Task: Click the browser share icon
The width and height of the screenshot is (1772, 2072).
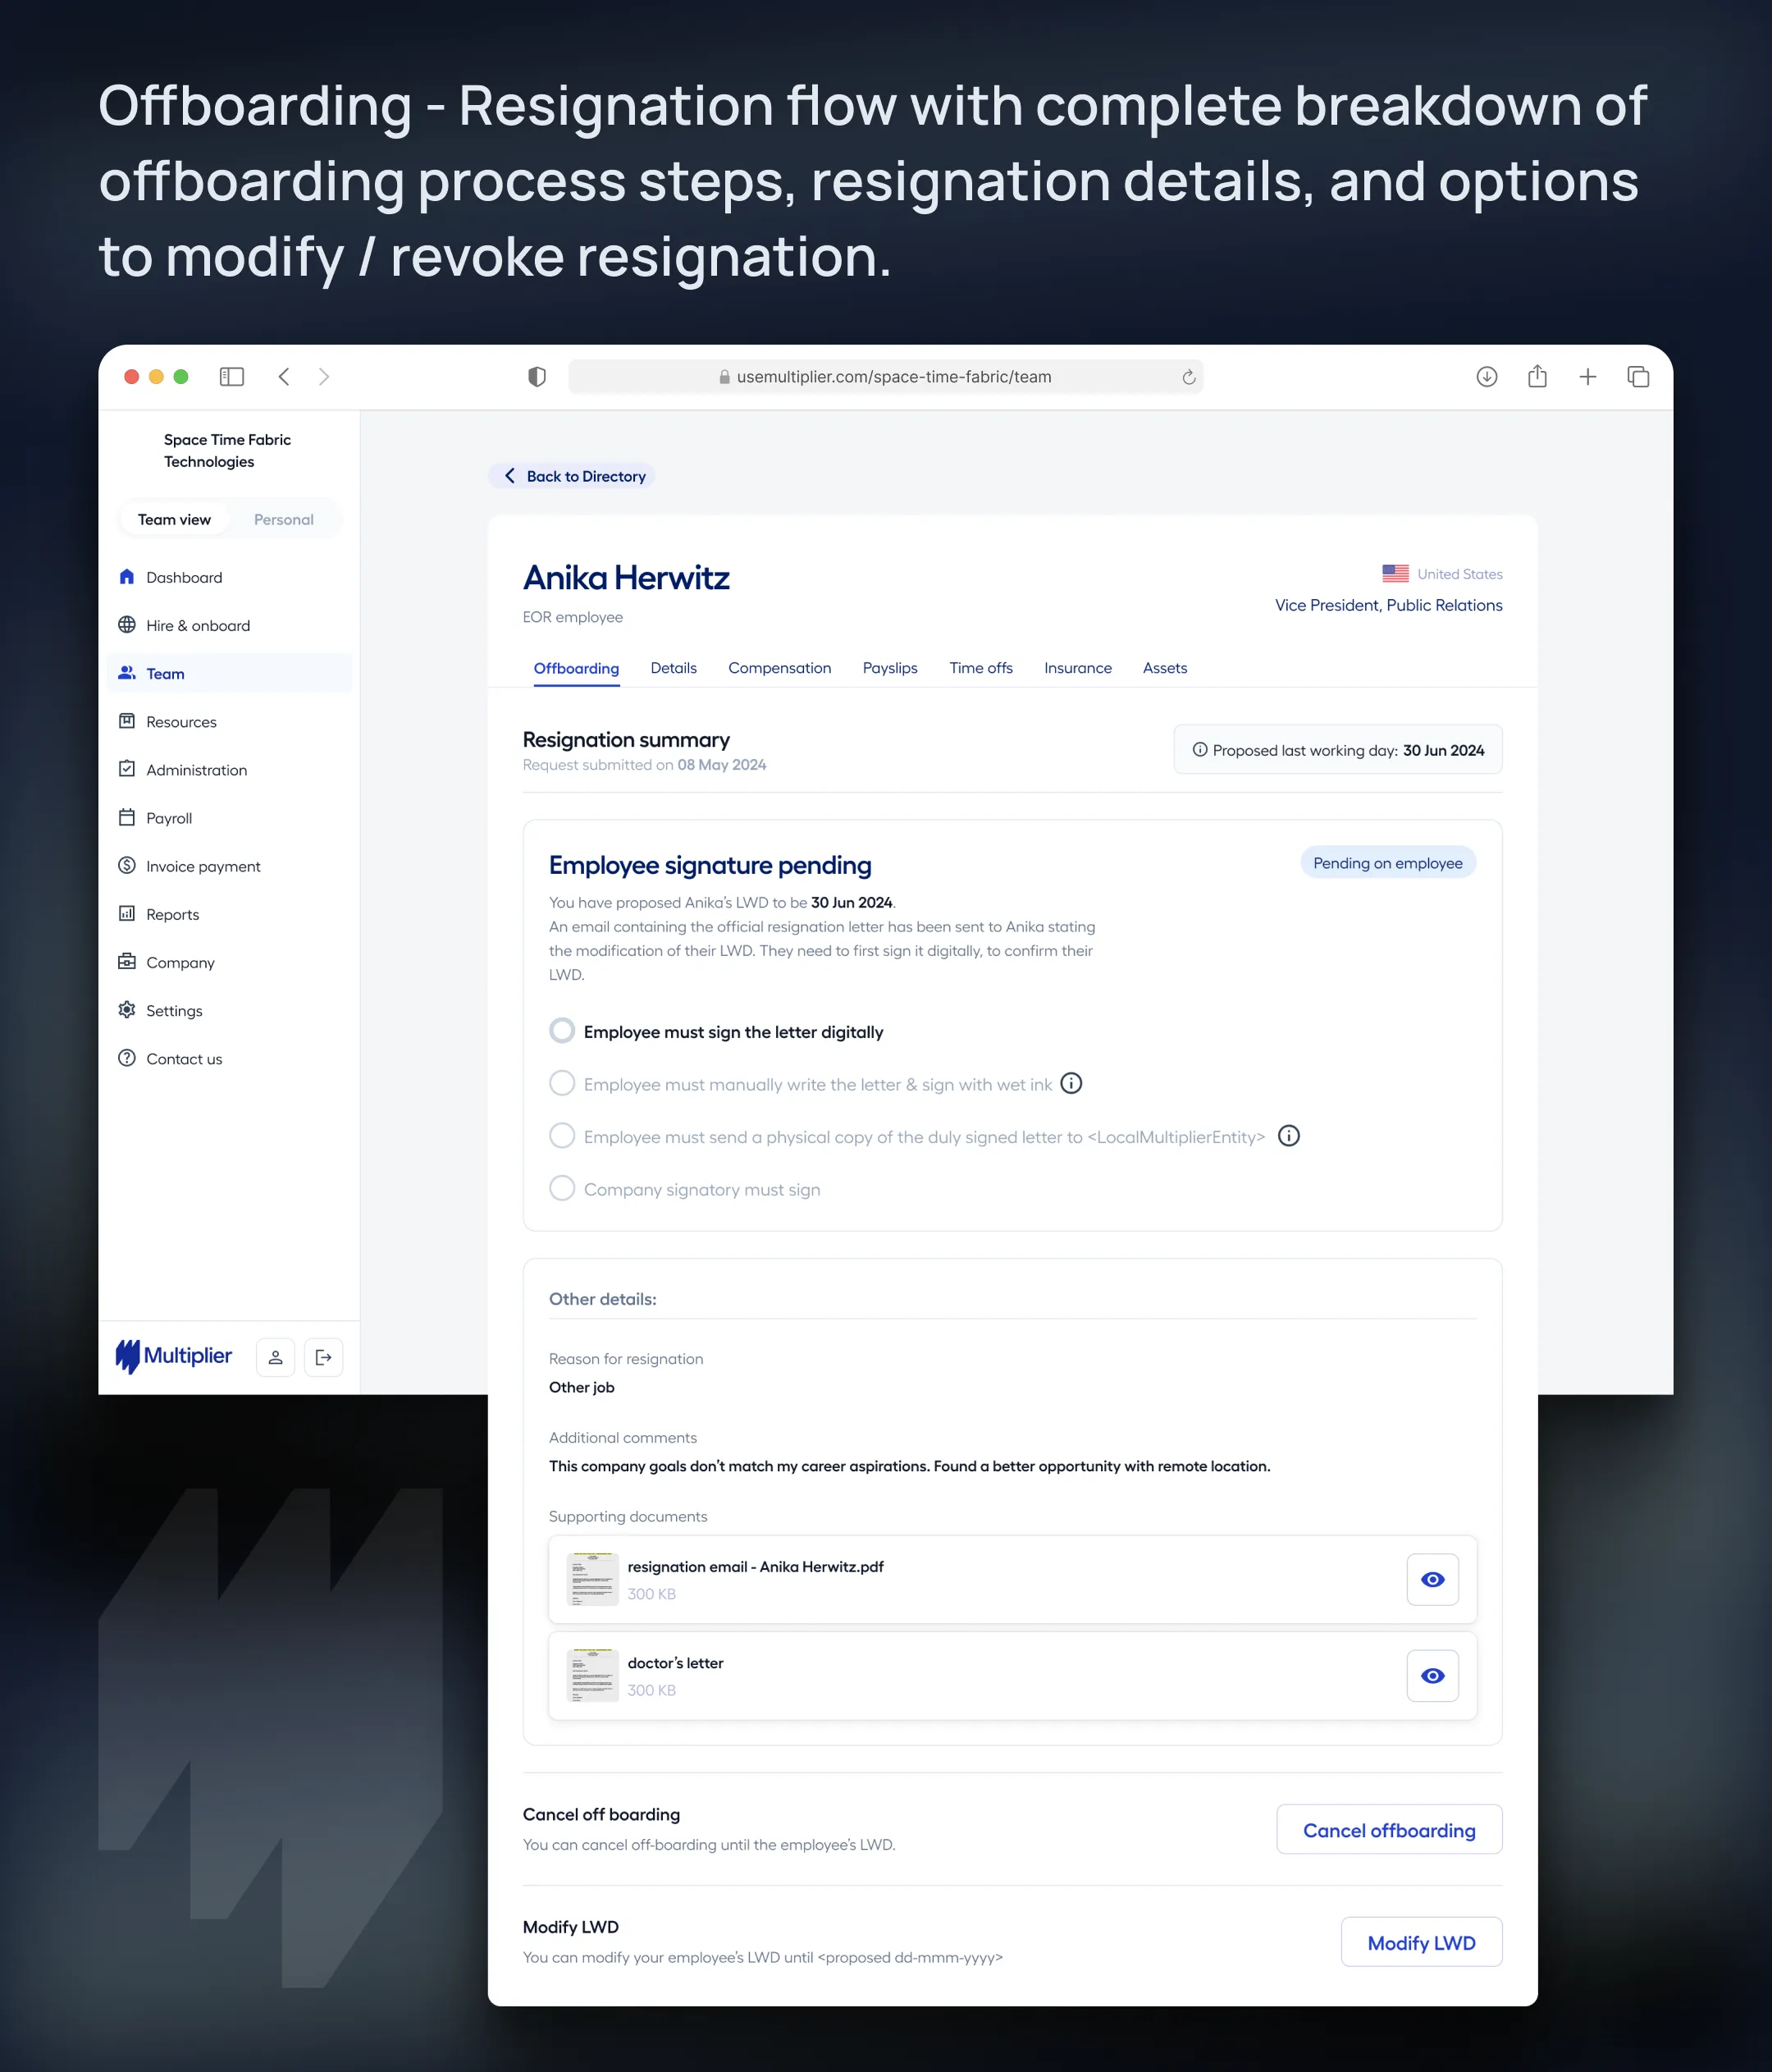Action: (x=1537, y=377)
